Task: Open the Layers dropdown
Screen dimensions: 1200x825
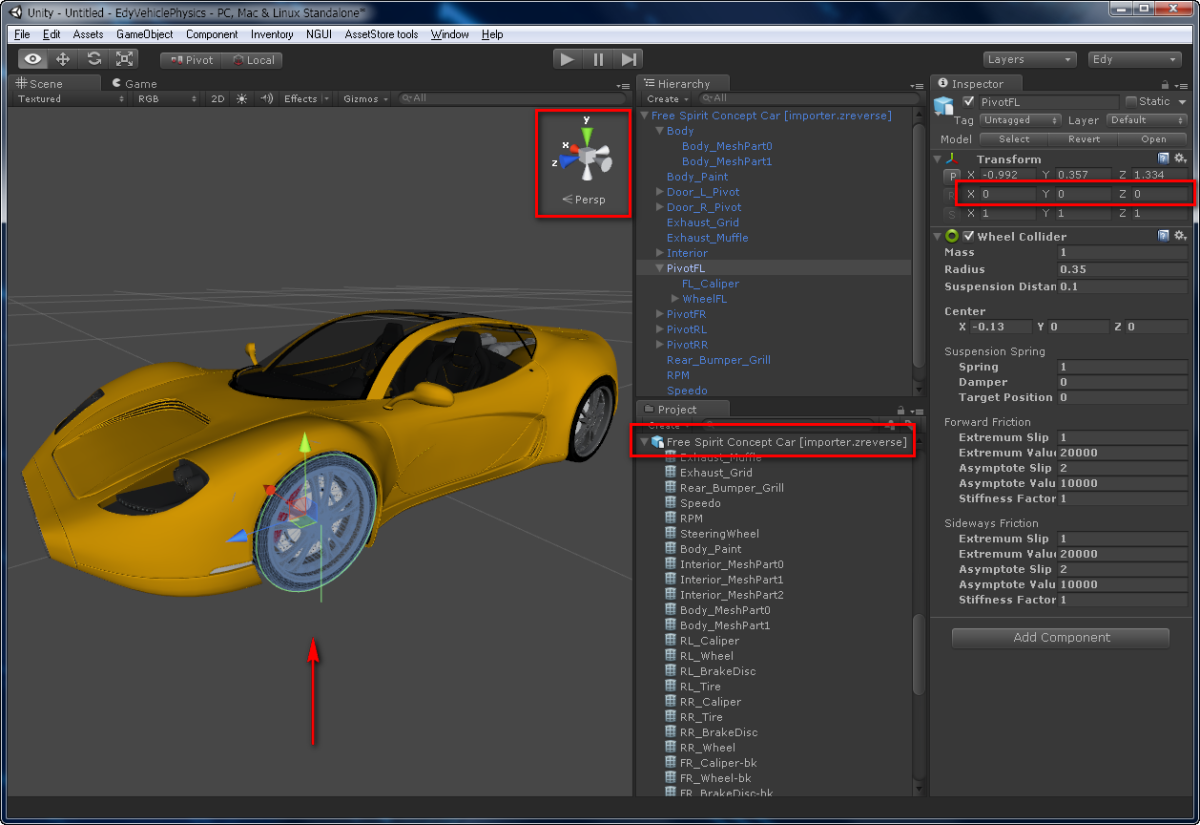Action: click(x=1029, y=59)
